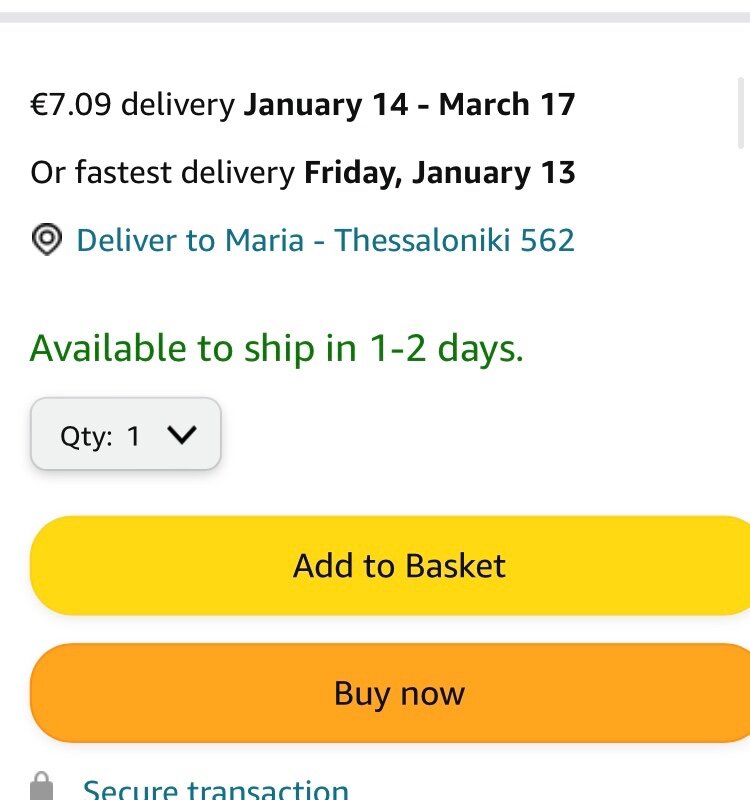This screenshot has height=800, width=750.
Task: Click the Thessaloniki 562 address text
Action: [x=455, y=240]
